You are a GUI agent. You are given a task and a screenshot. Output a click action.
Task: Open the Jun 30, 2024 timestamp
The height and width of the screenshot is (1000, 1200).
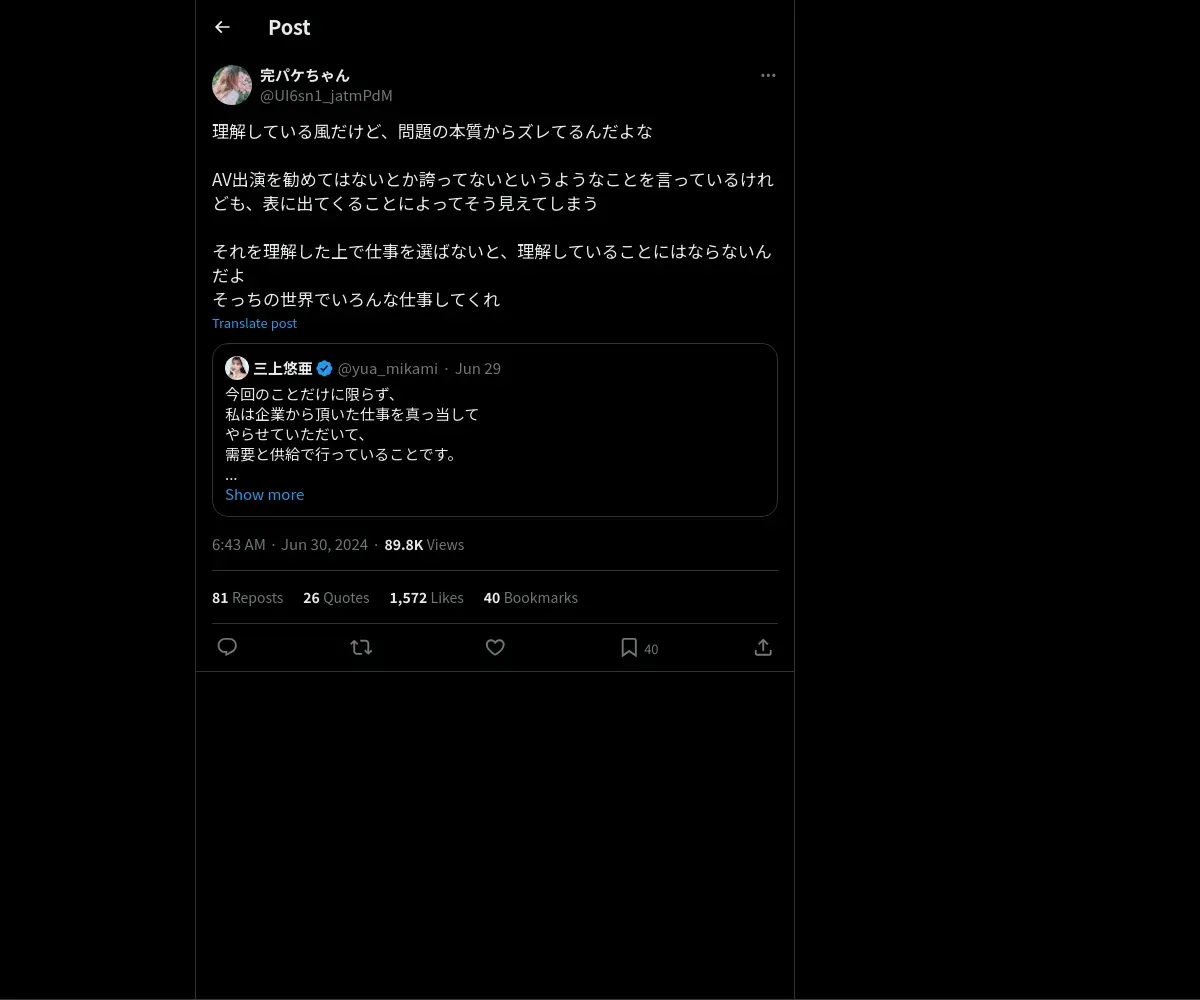[x=324, y=544]
